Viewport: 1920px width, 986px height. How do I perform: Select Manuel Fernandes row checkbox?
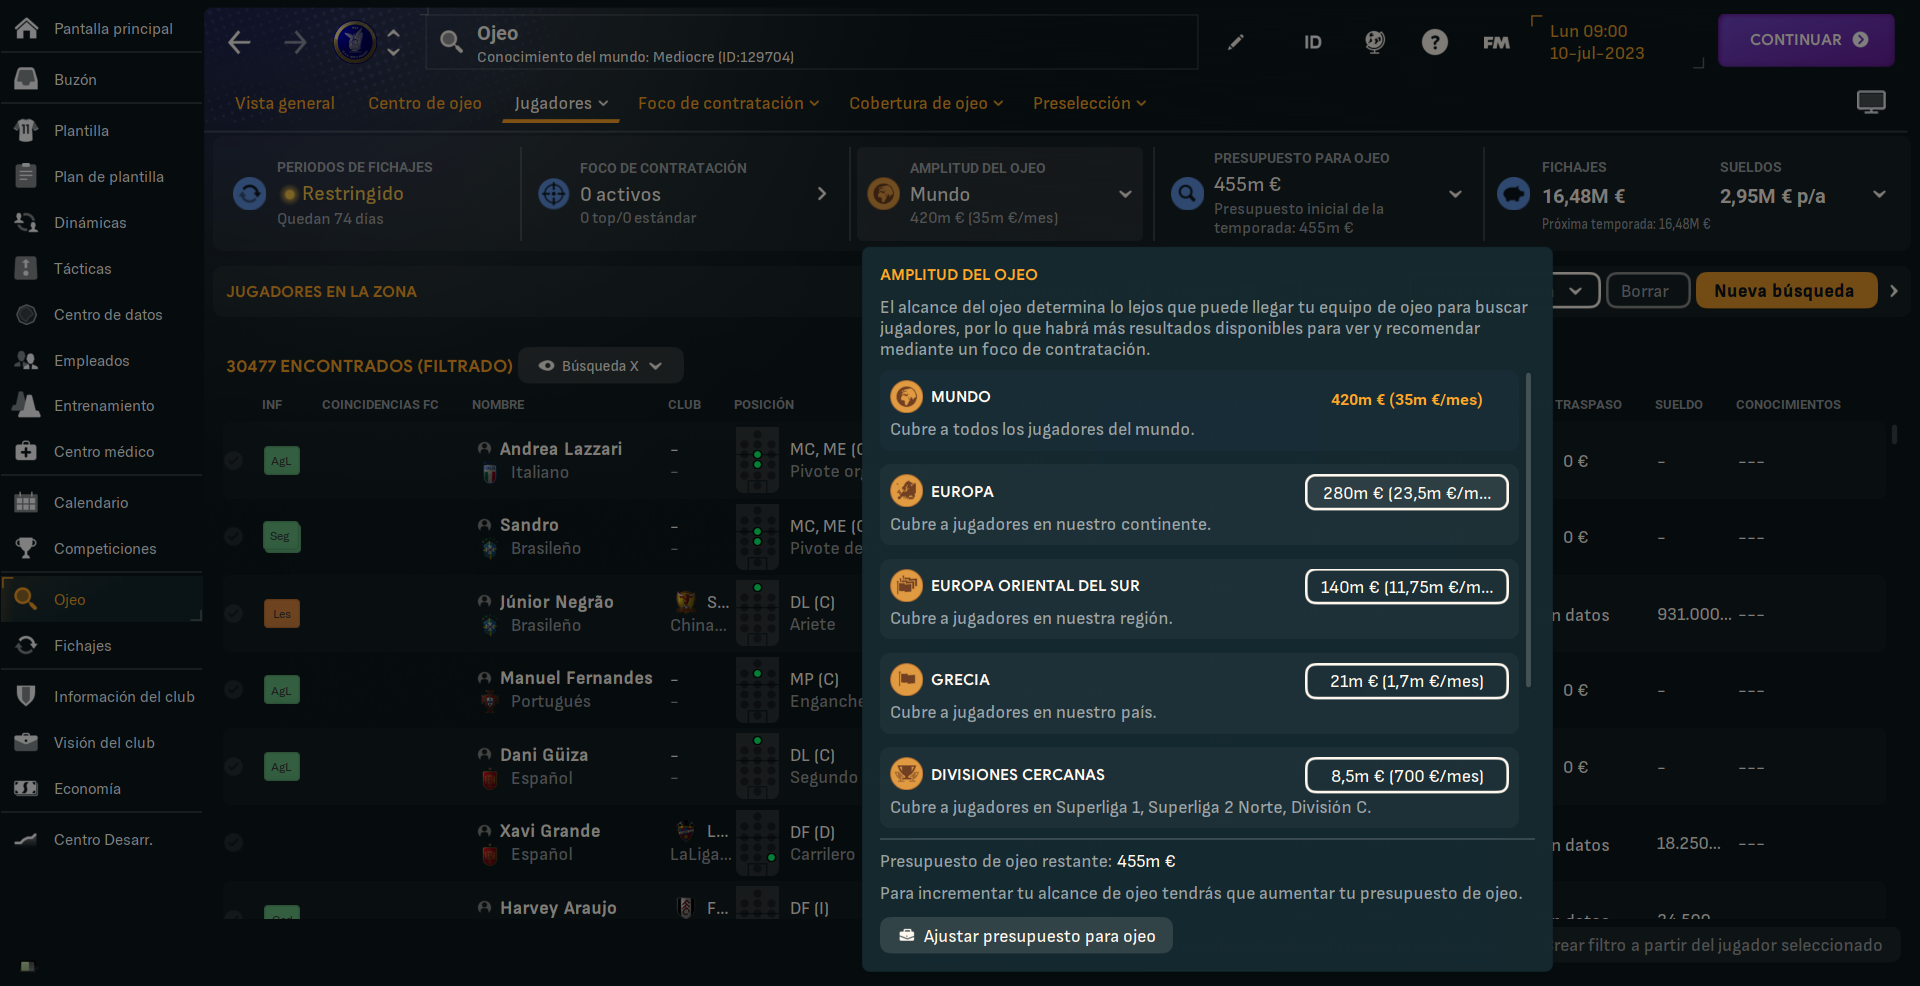(x=234, y=690)
